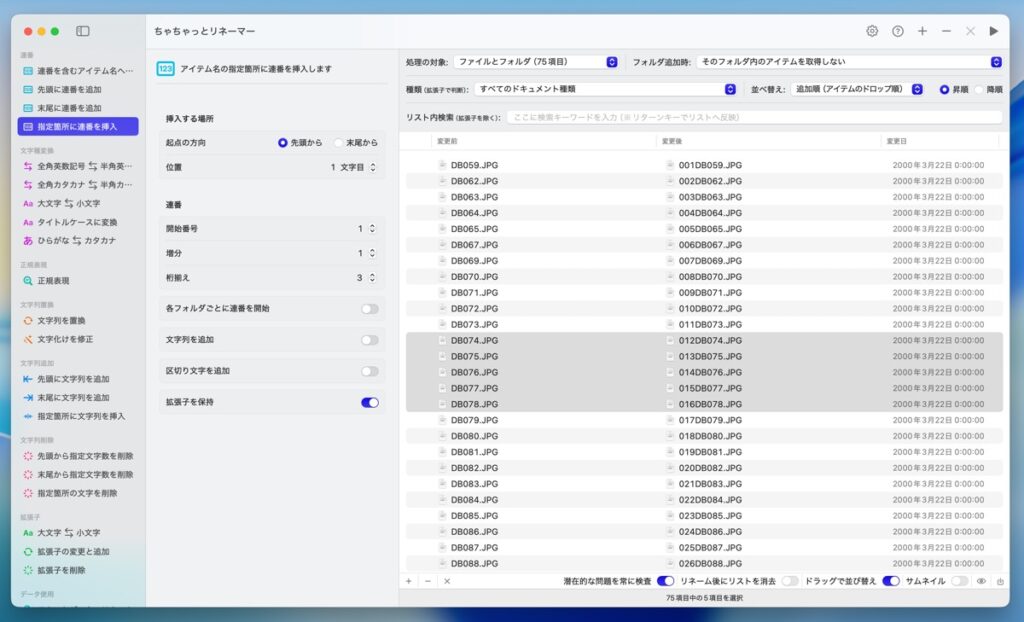This screenshot has height=622, width=1024.
Task: Click the plus icon in top toolbar
Action: (x=922, y=31)
